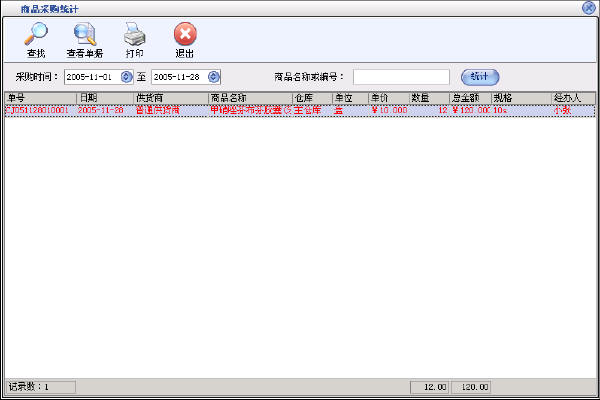Click the 打印 printer icon
600x400 pixels.
tap(134, 35)
